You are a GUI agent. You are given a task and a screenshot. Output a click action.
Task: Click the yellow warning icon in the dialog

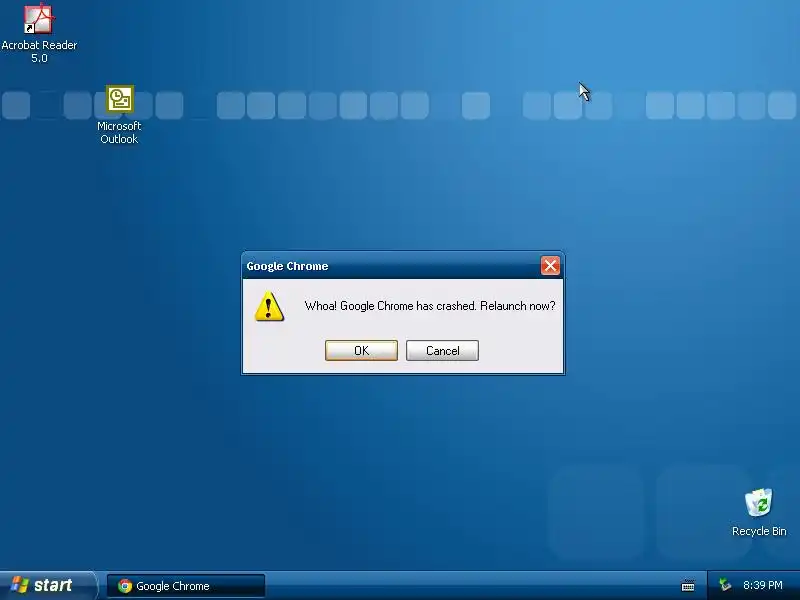(x=269, y=306)
